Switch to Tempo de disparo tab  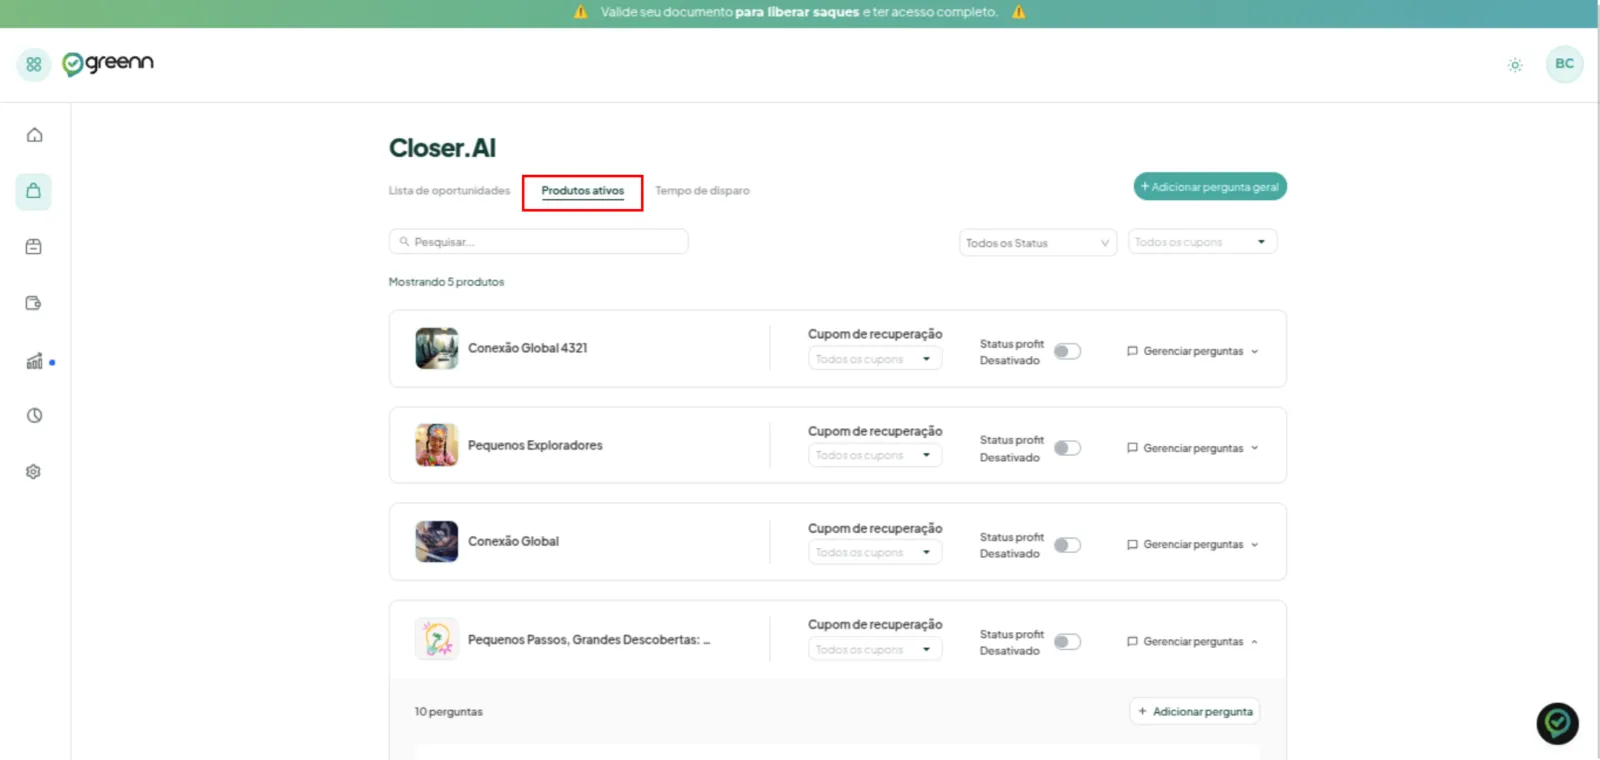pyautogui.click(x=702, y=191)
